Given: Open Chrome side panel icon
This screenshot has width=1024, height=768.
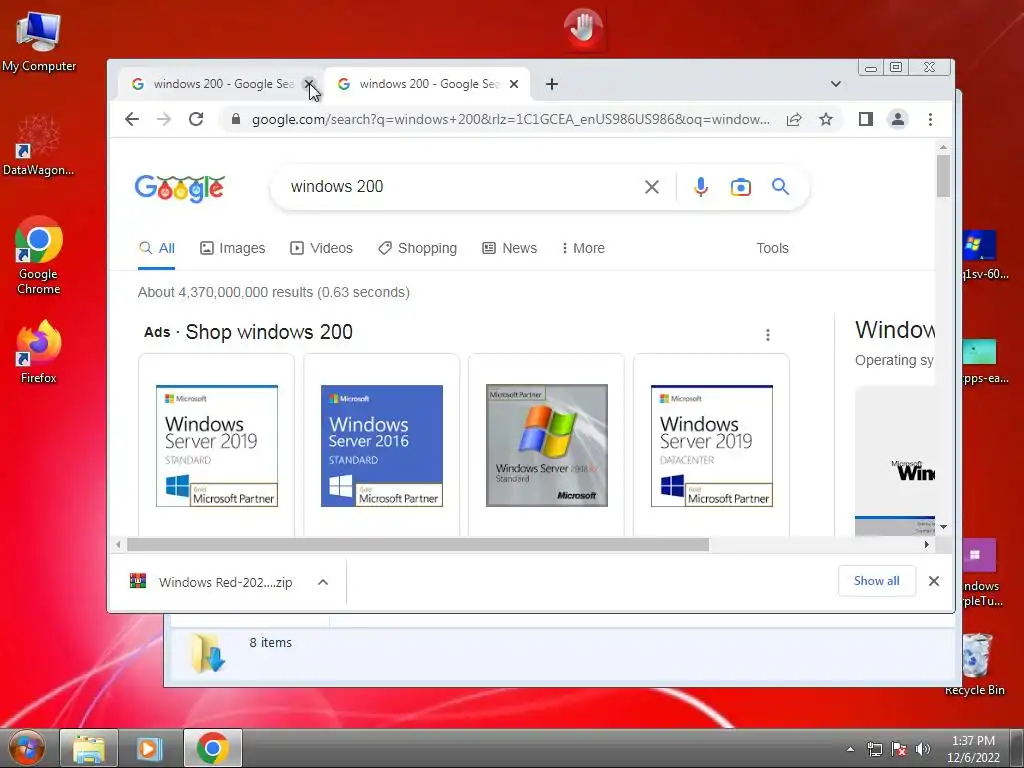Looking at the screenshot, I should tap(866, 119).
